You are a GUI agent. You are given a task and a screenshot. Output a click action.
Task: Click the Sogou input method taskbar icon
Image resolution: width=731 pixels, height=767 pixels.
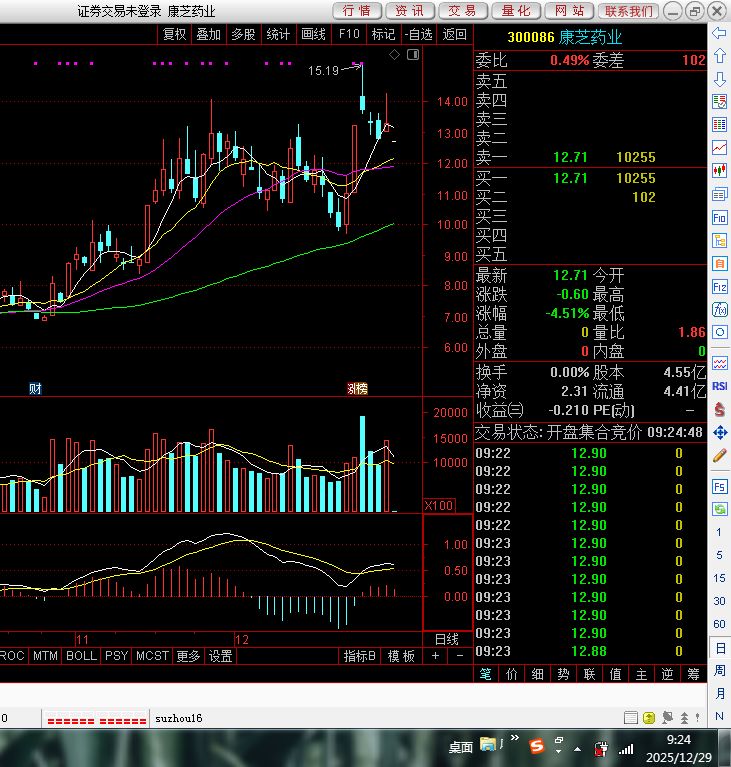(x=537, y=746)
